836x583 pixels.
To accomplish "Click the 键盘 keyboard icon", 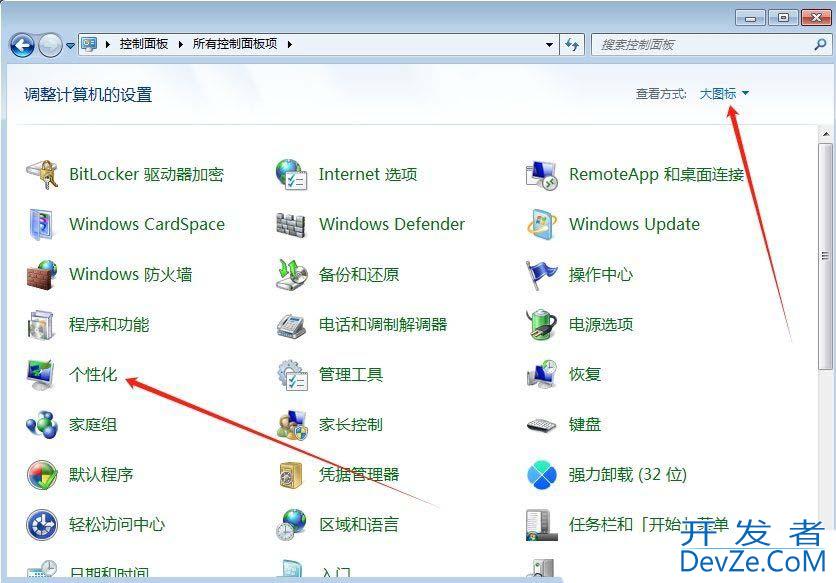I will [x=541, y=425].
